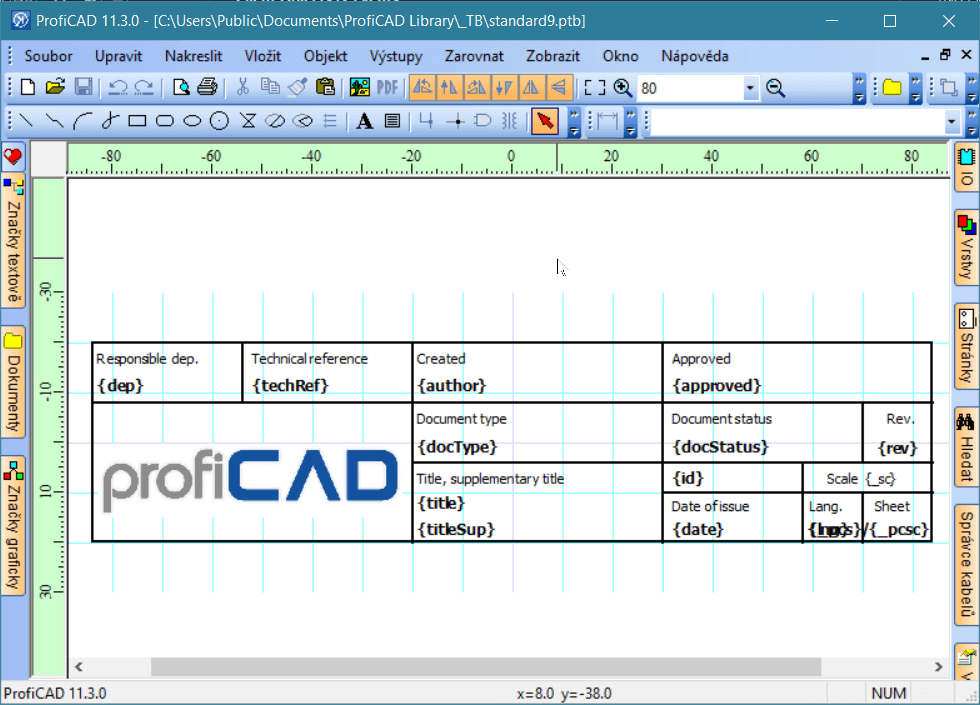Expand overflow options after the zoom-out icon

[859, 88]
